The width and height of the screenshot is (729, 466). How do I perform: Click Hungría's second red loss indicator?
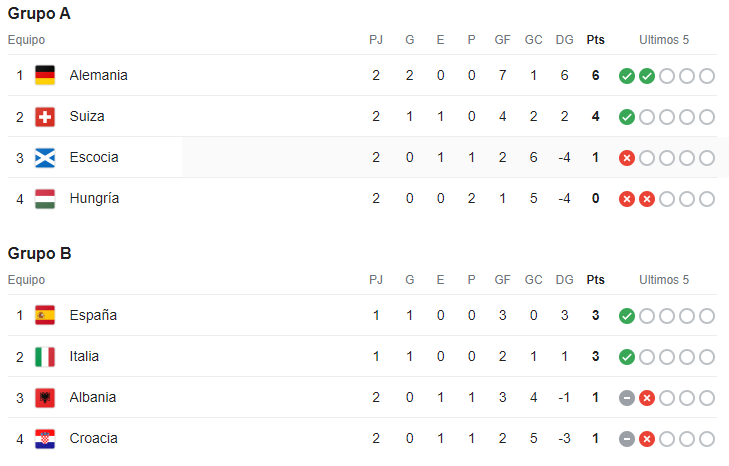[647, 199]
